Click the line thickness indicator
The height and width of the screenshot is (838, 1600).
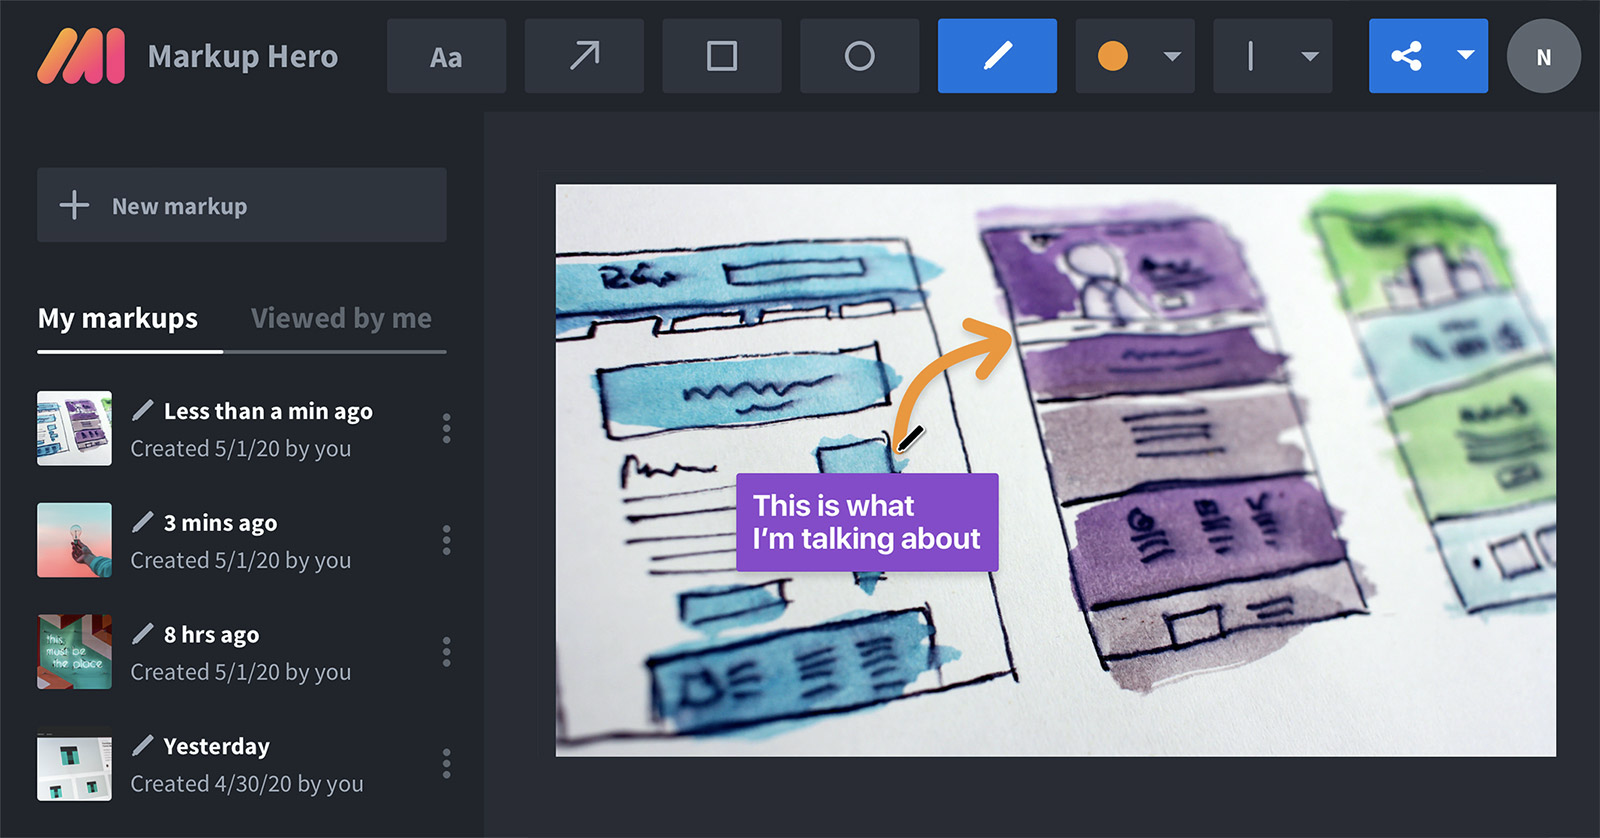point(1251,56)
